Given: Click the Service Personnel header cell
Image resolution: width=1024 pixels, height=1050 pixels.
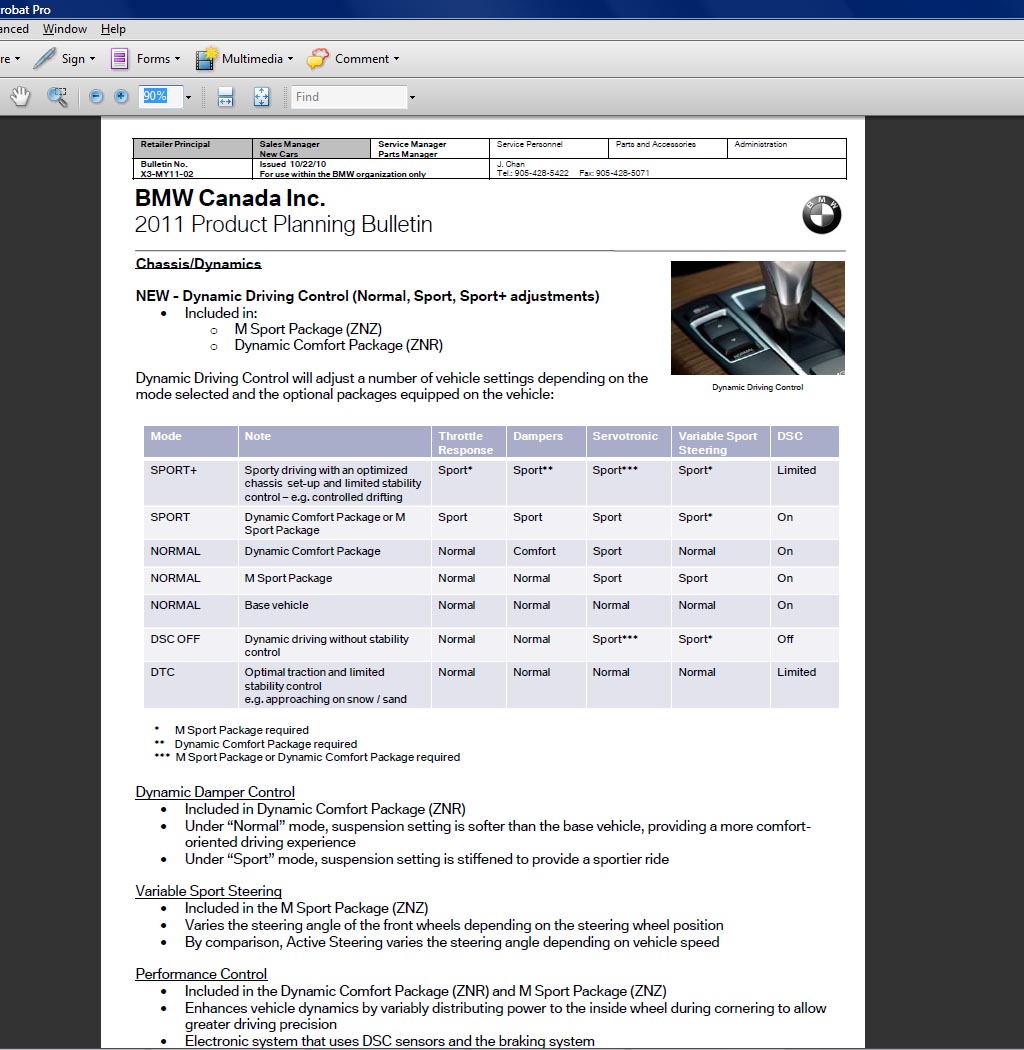Looking at the screenshot, I should (x=549, y=148).
